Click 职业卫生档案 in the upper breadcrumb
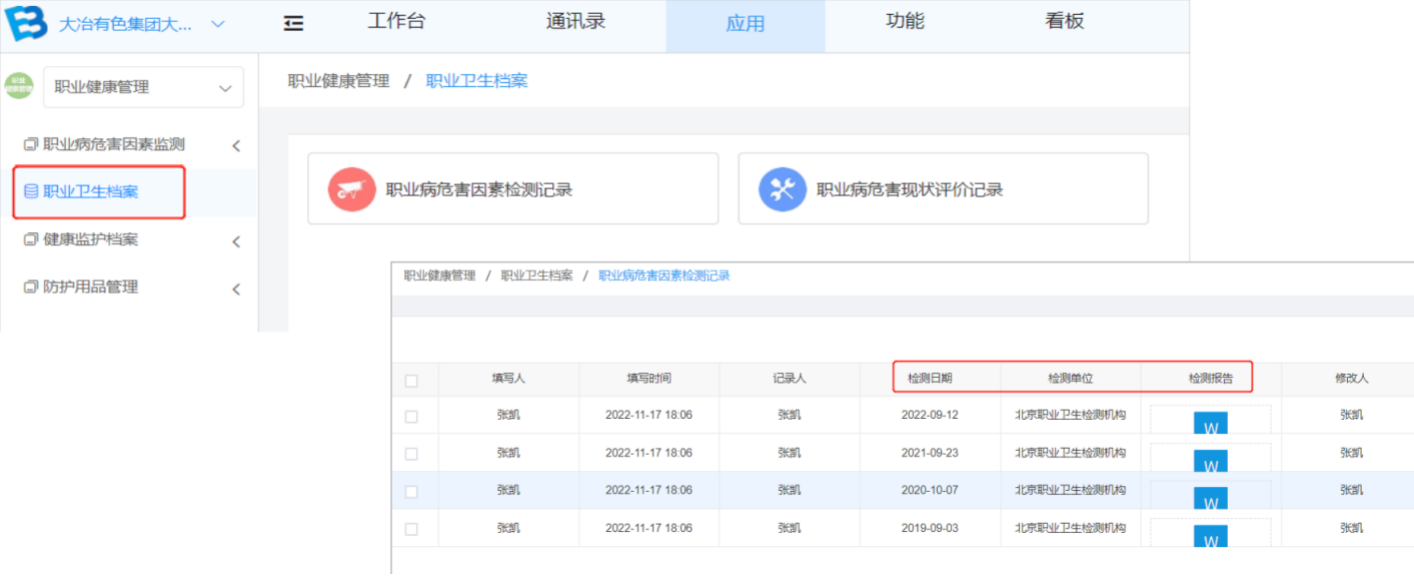This screenshot has width=1414, height=578. (x=477, y=81)
